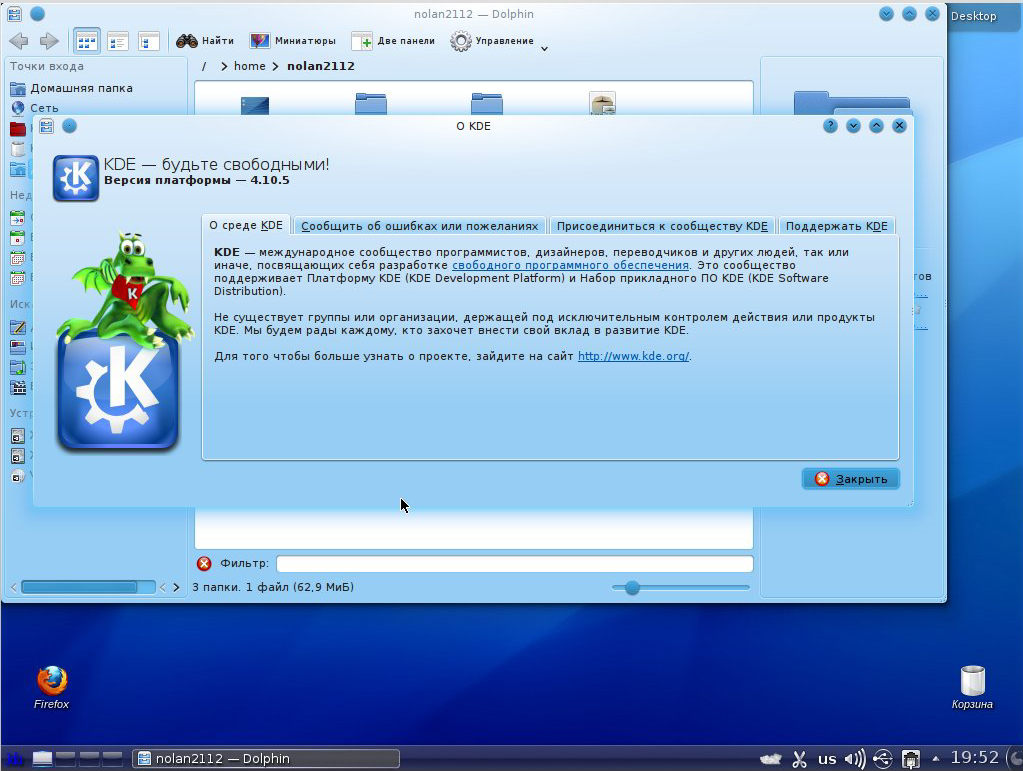Go forward using Dolphin's right arrow

click(x=49, y=41)
